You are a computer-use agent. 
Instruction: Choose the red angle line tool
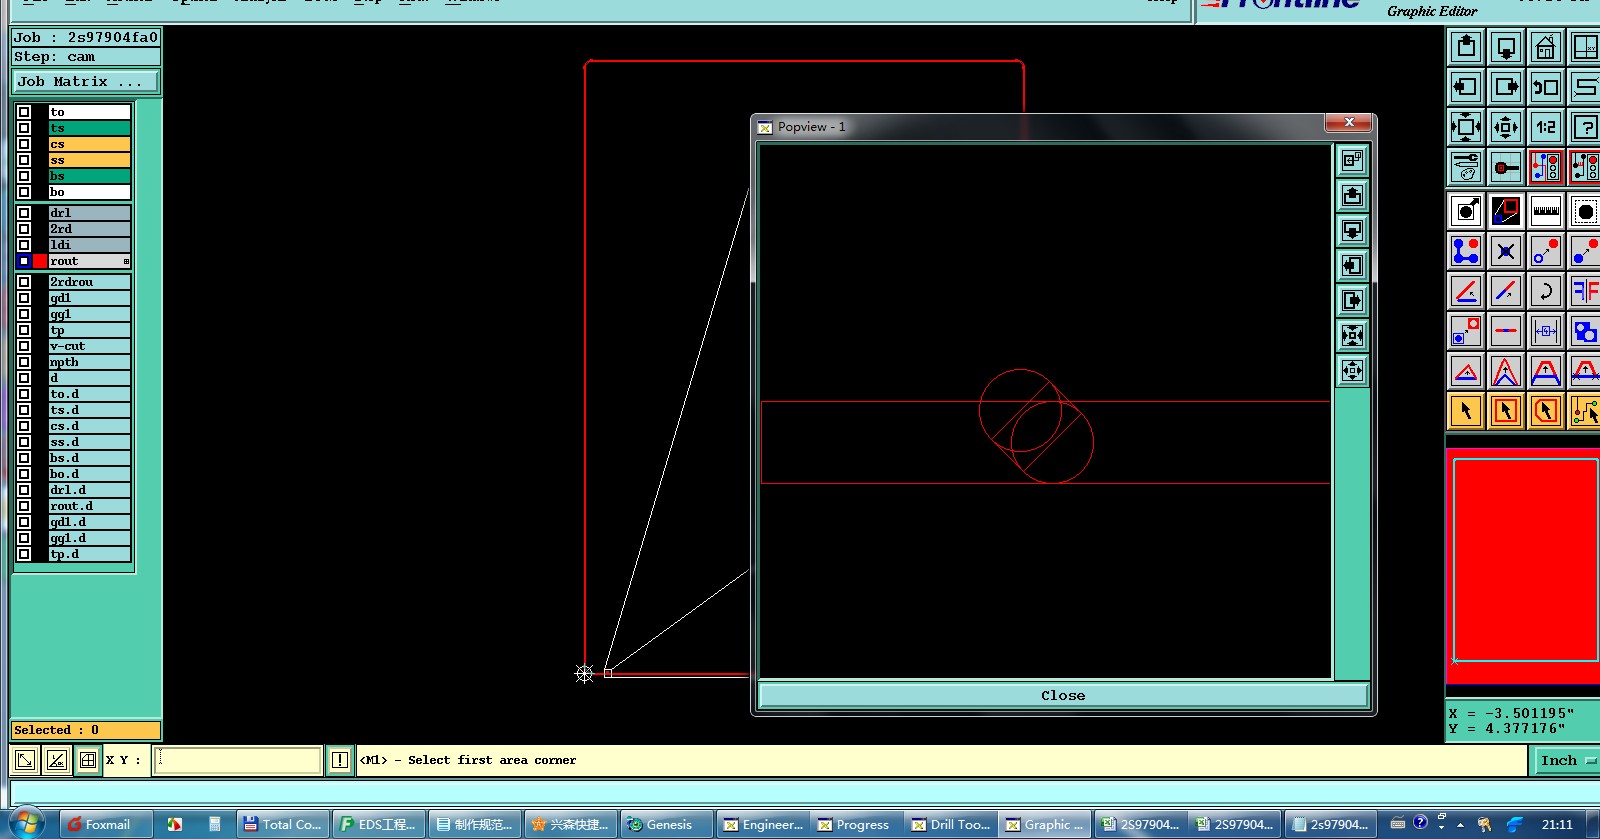(x=1466, y=291)
